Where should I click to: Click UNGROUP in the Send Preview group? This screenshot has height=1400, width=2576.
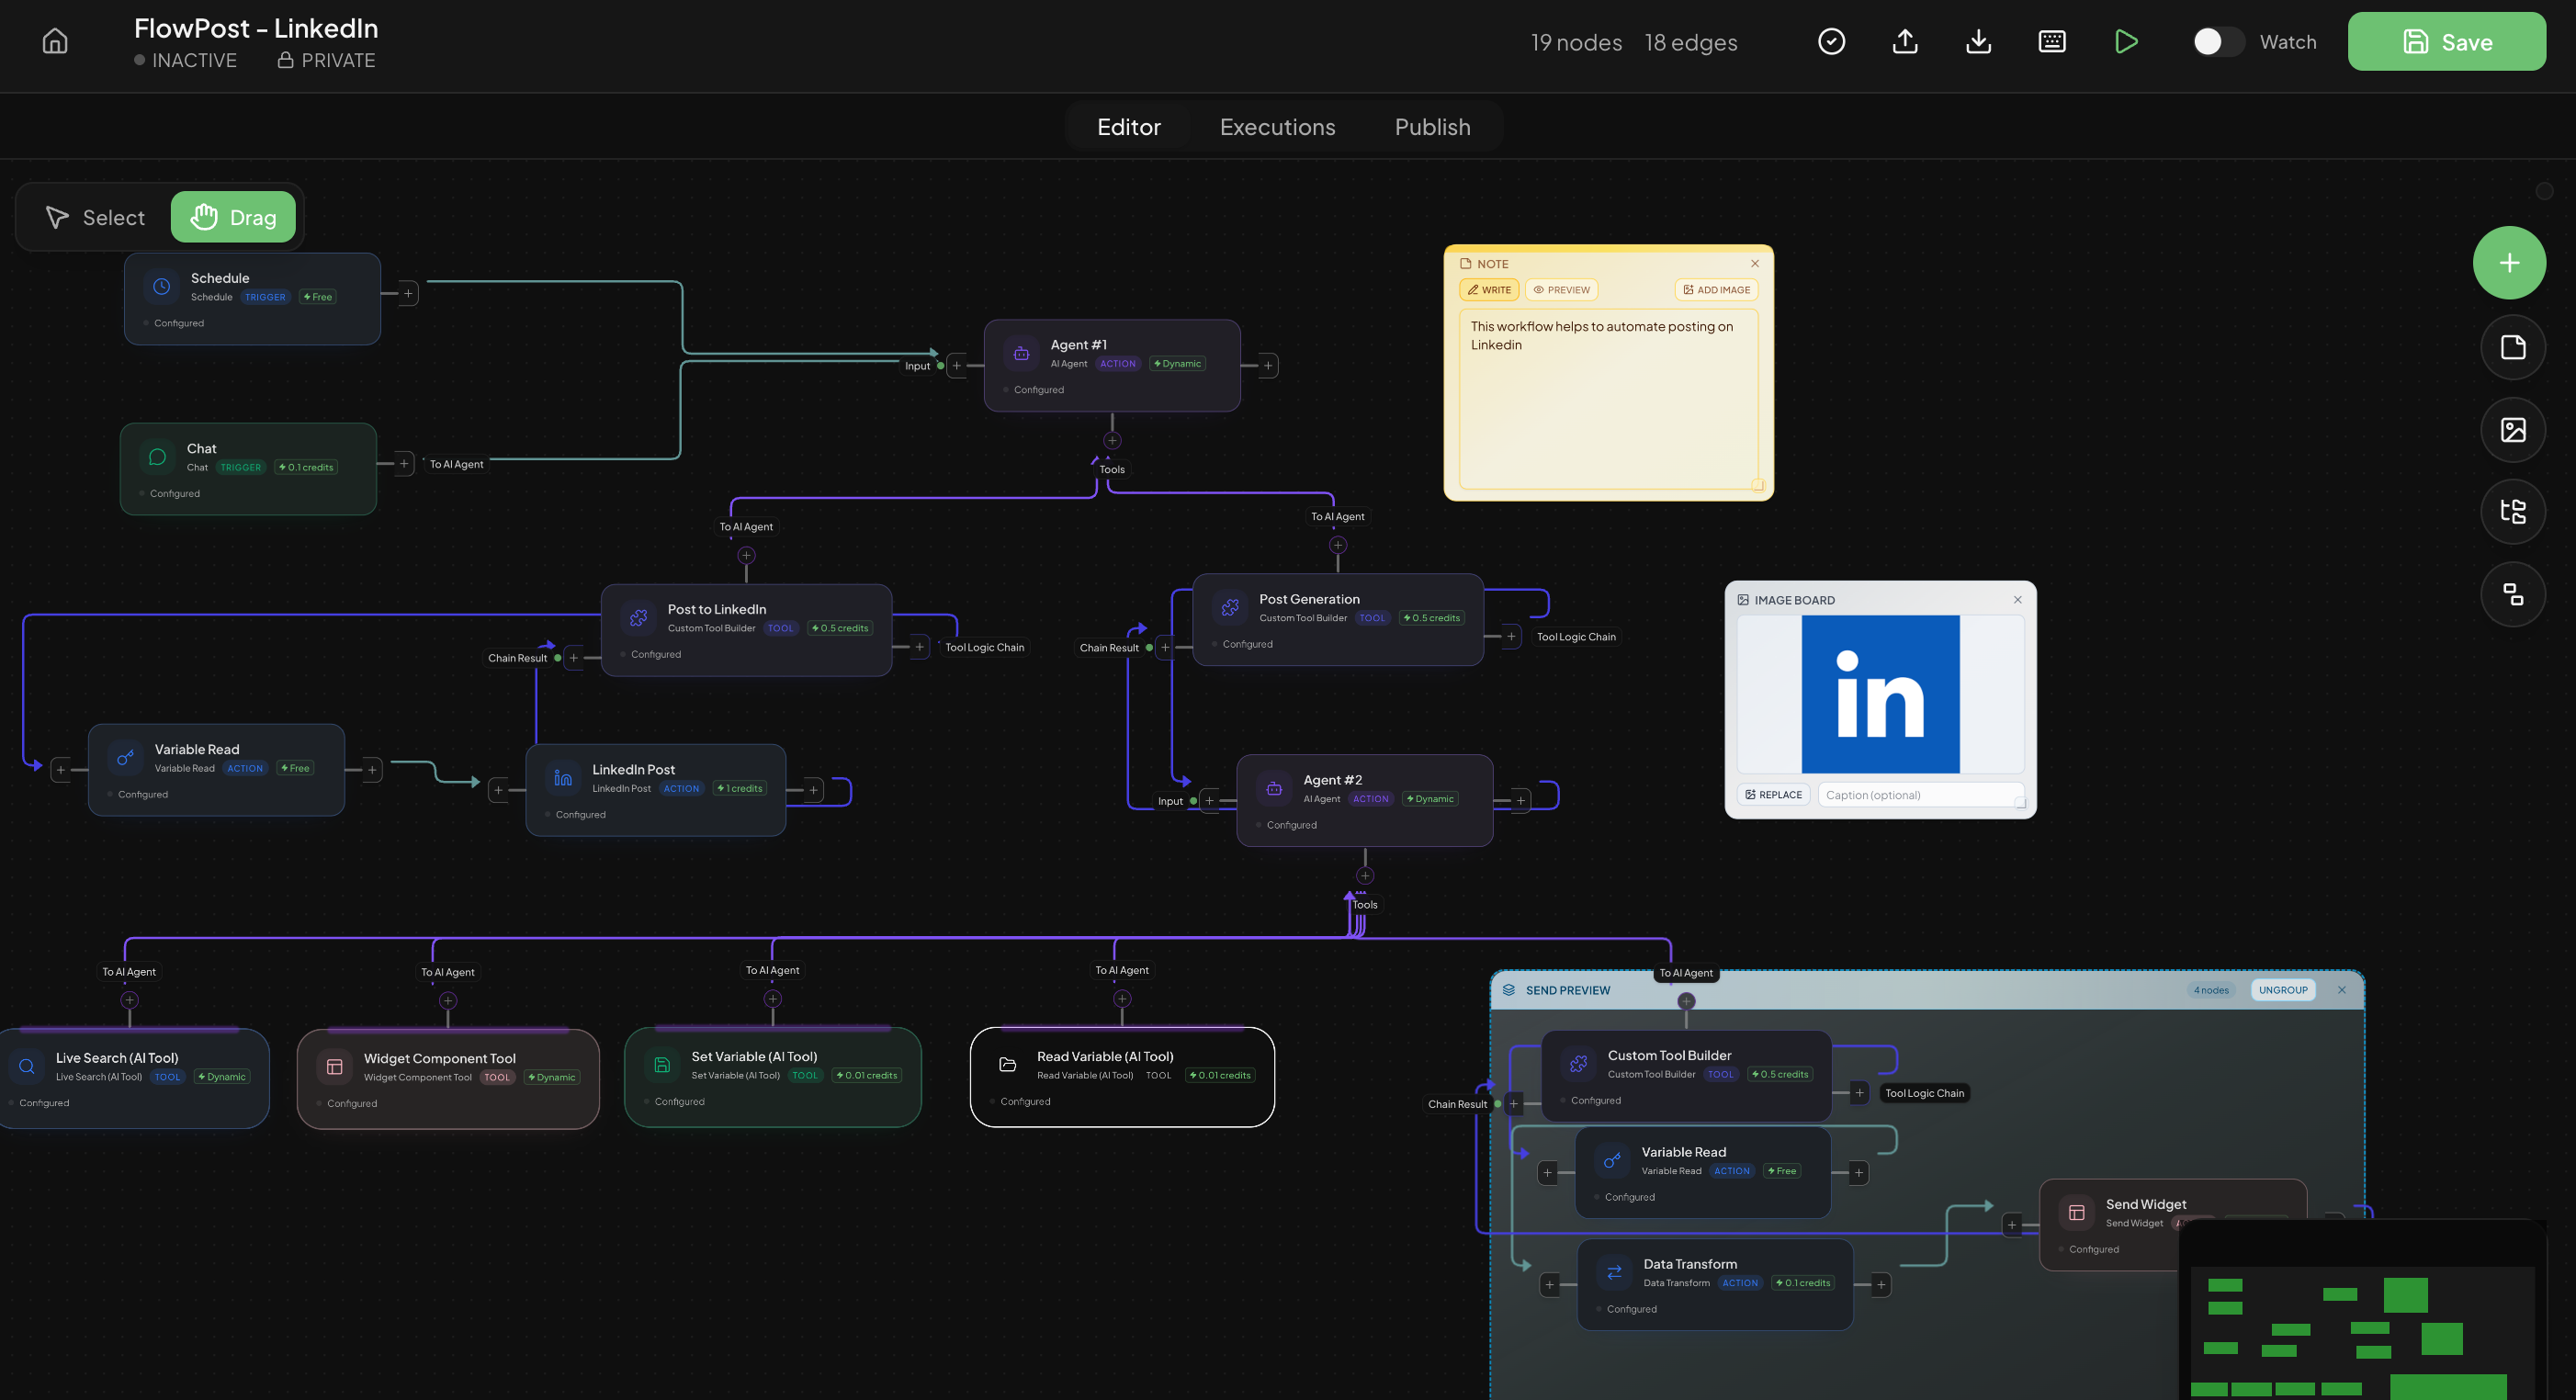coord(2283,990)
